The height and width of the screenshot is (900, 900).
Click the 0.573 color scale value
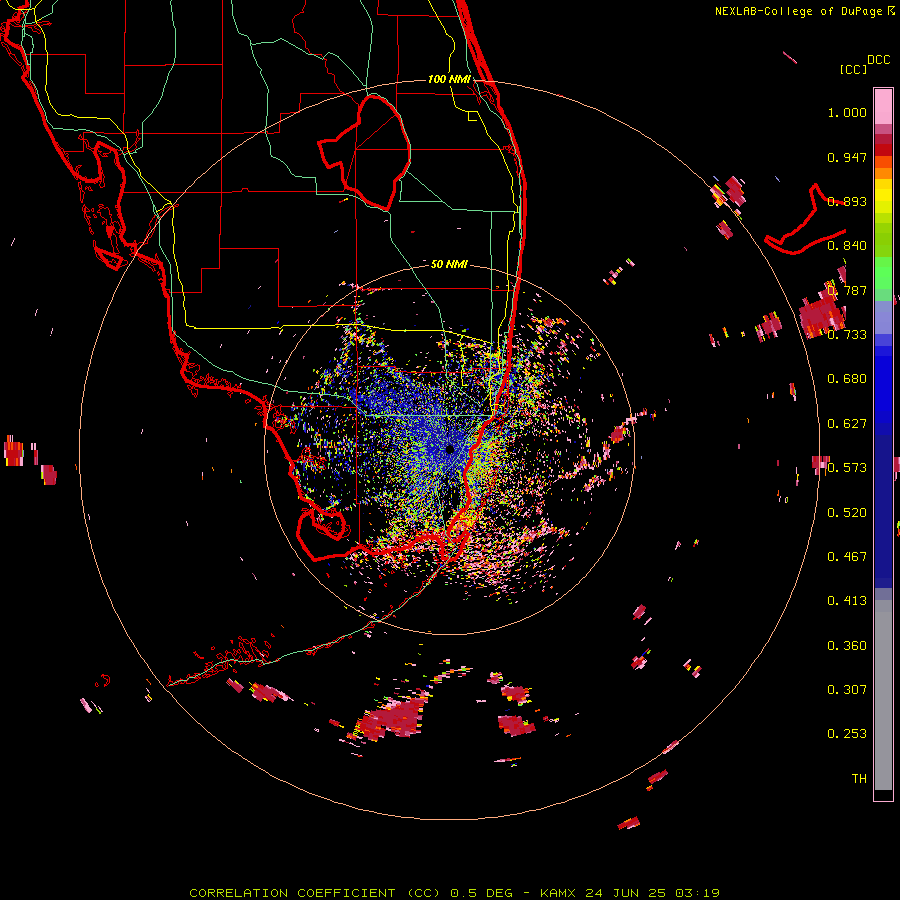click(847, 468)
